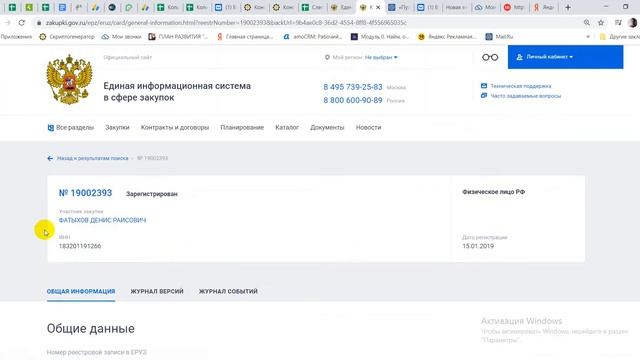
Task: Switch to the ЖУРНАЛ СОБЫТИЙ tab
Action: coord(228,291)
